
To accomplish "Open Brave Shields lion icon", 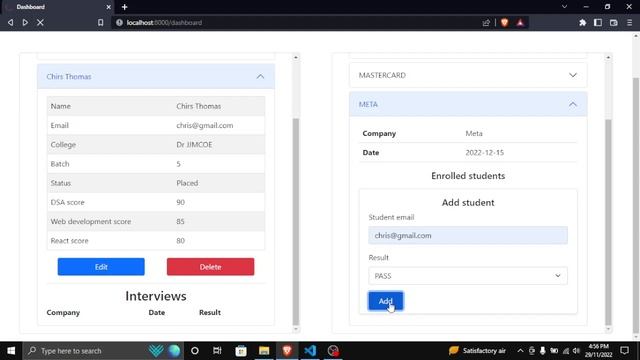I will [504, 22].
